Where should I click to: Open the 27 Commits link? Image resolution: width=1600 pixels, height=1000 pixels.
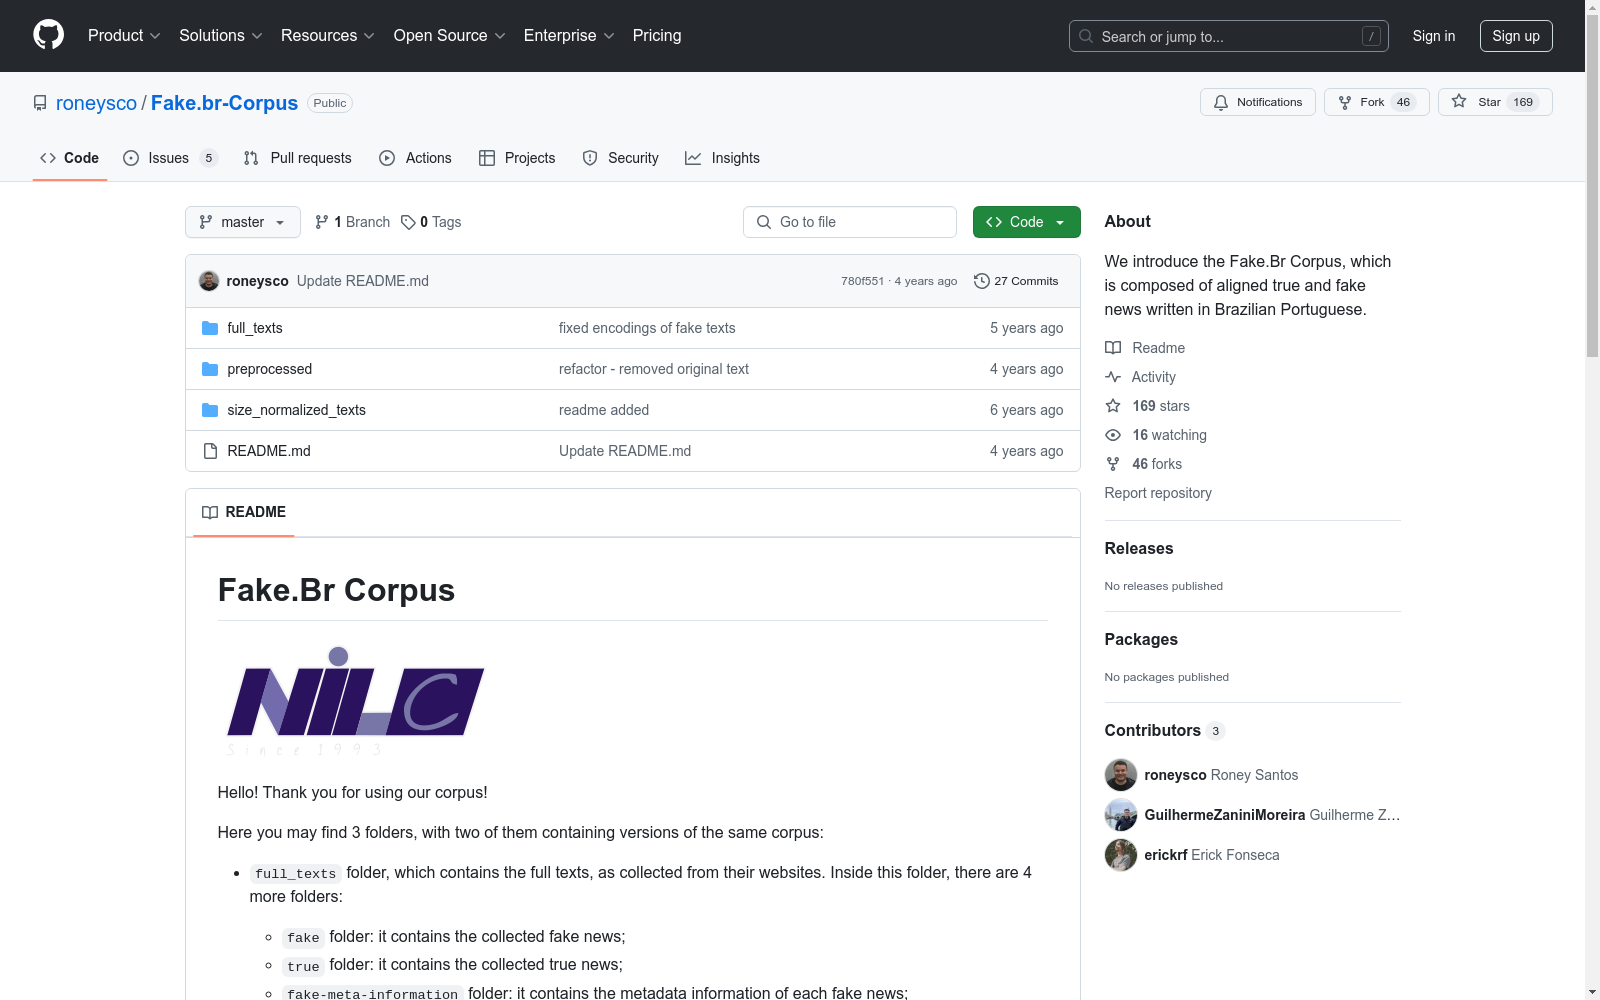tap(1016, 281)
